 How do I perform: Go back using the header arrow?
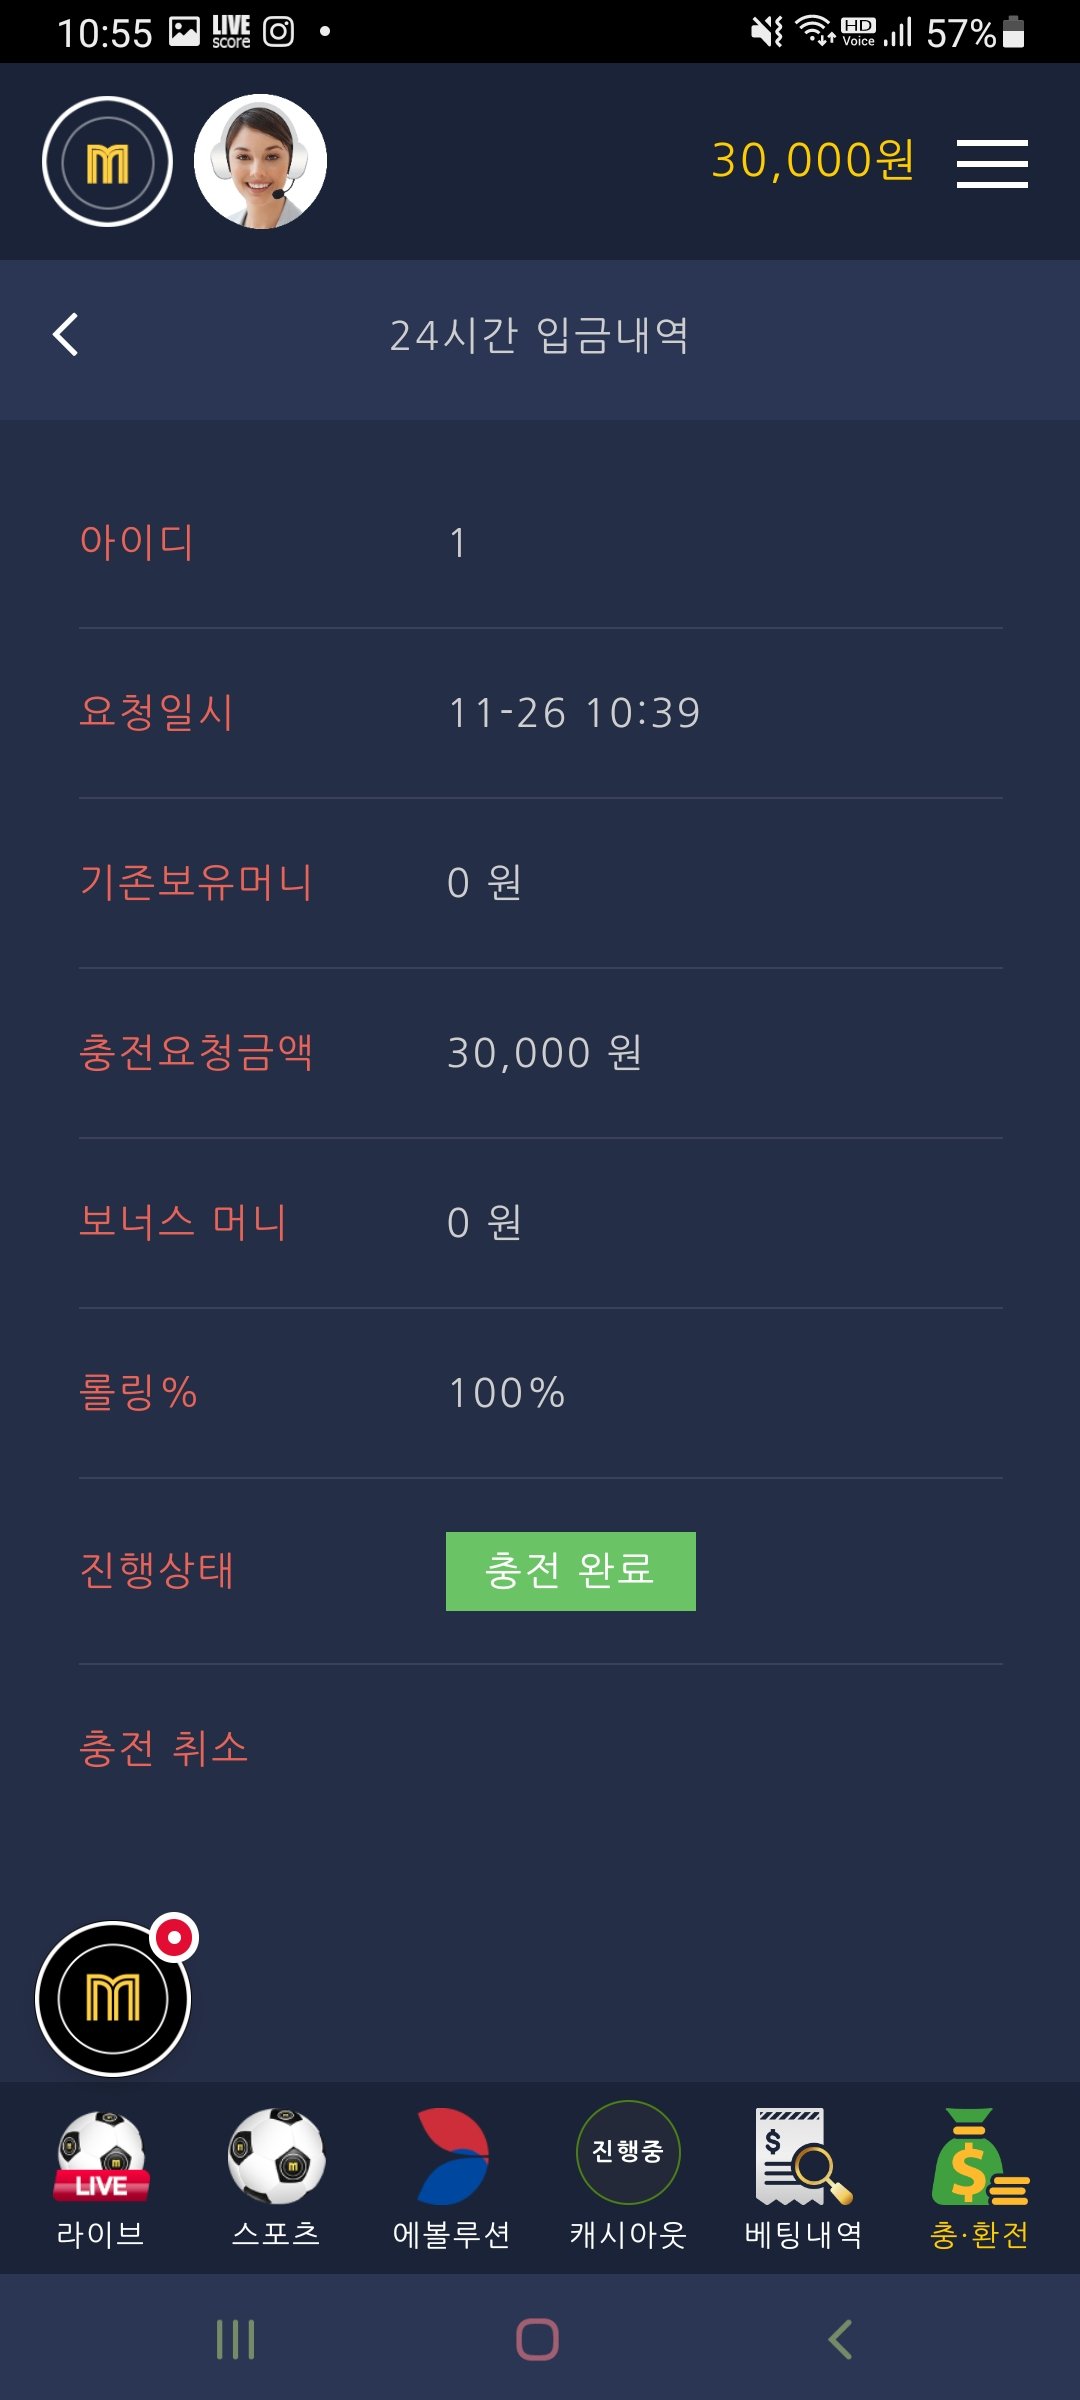[x=66, y=335]
